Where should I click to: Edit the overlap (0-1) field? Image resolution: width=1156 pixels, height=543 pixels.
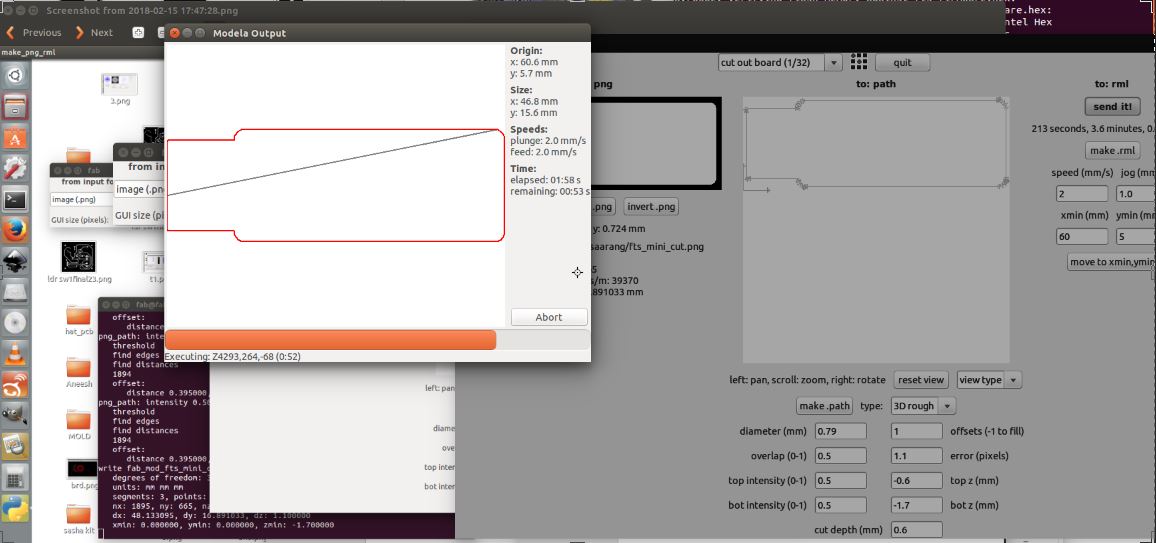coord(840,456)
